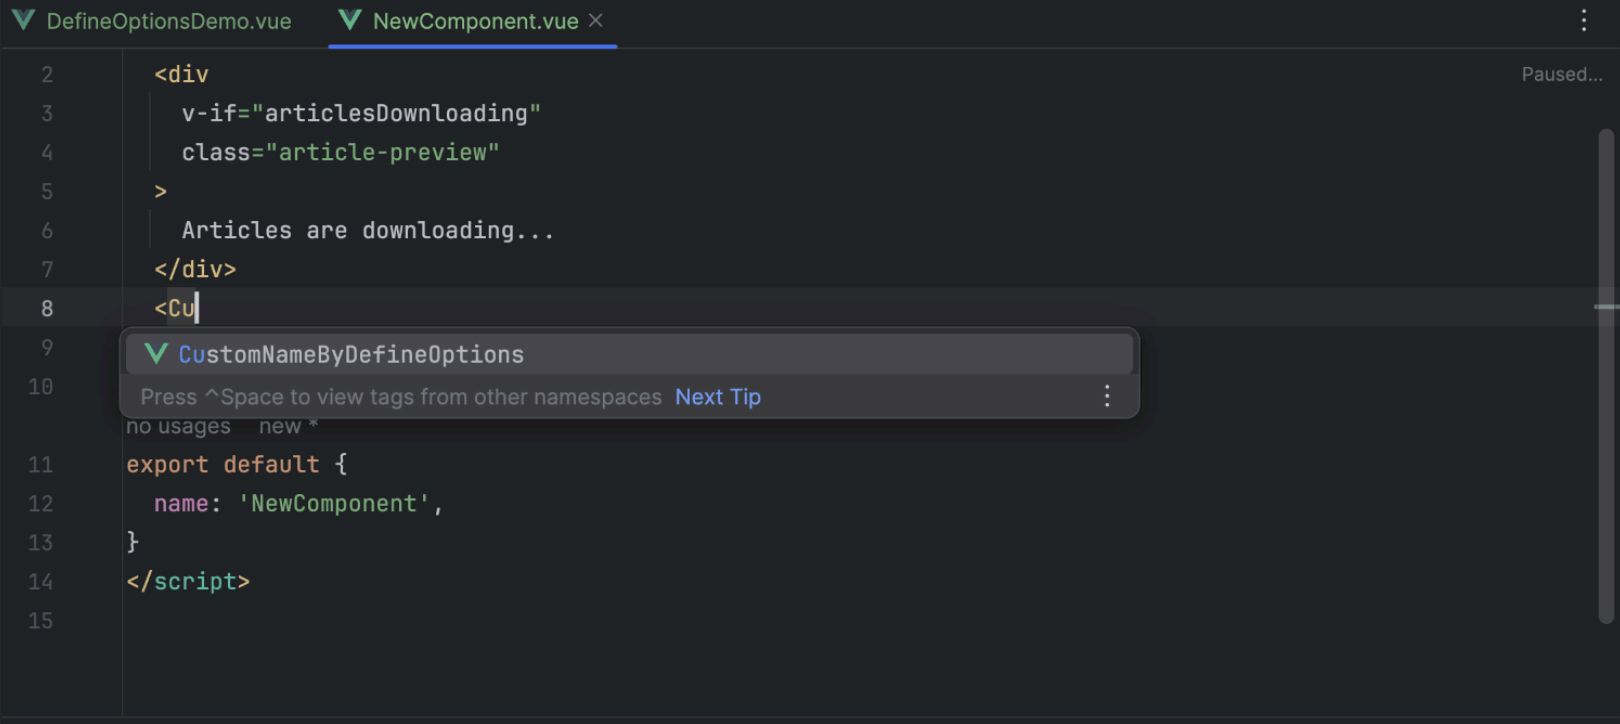Close the NewComponent.vue tab
The height and width of the screenshot is (724, 1620).
pos(596,21)
